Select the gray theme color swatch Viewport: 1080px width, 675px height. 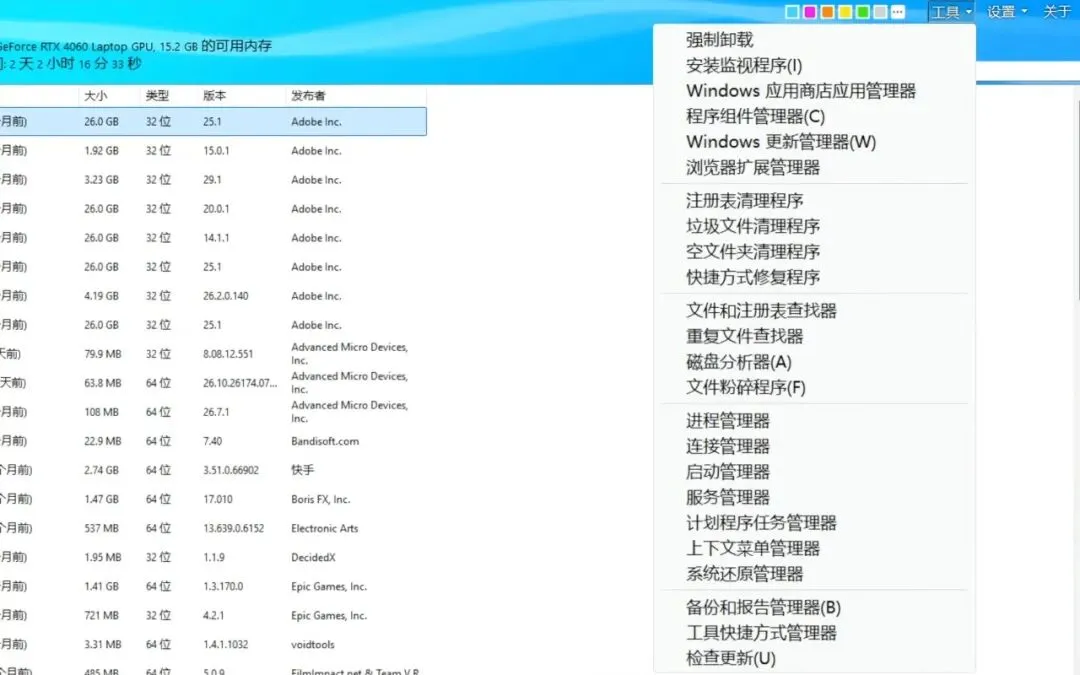(x=880, y=12)
